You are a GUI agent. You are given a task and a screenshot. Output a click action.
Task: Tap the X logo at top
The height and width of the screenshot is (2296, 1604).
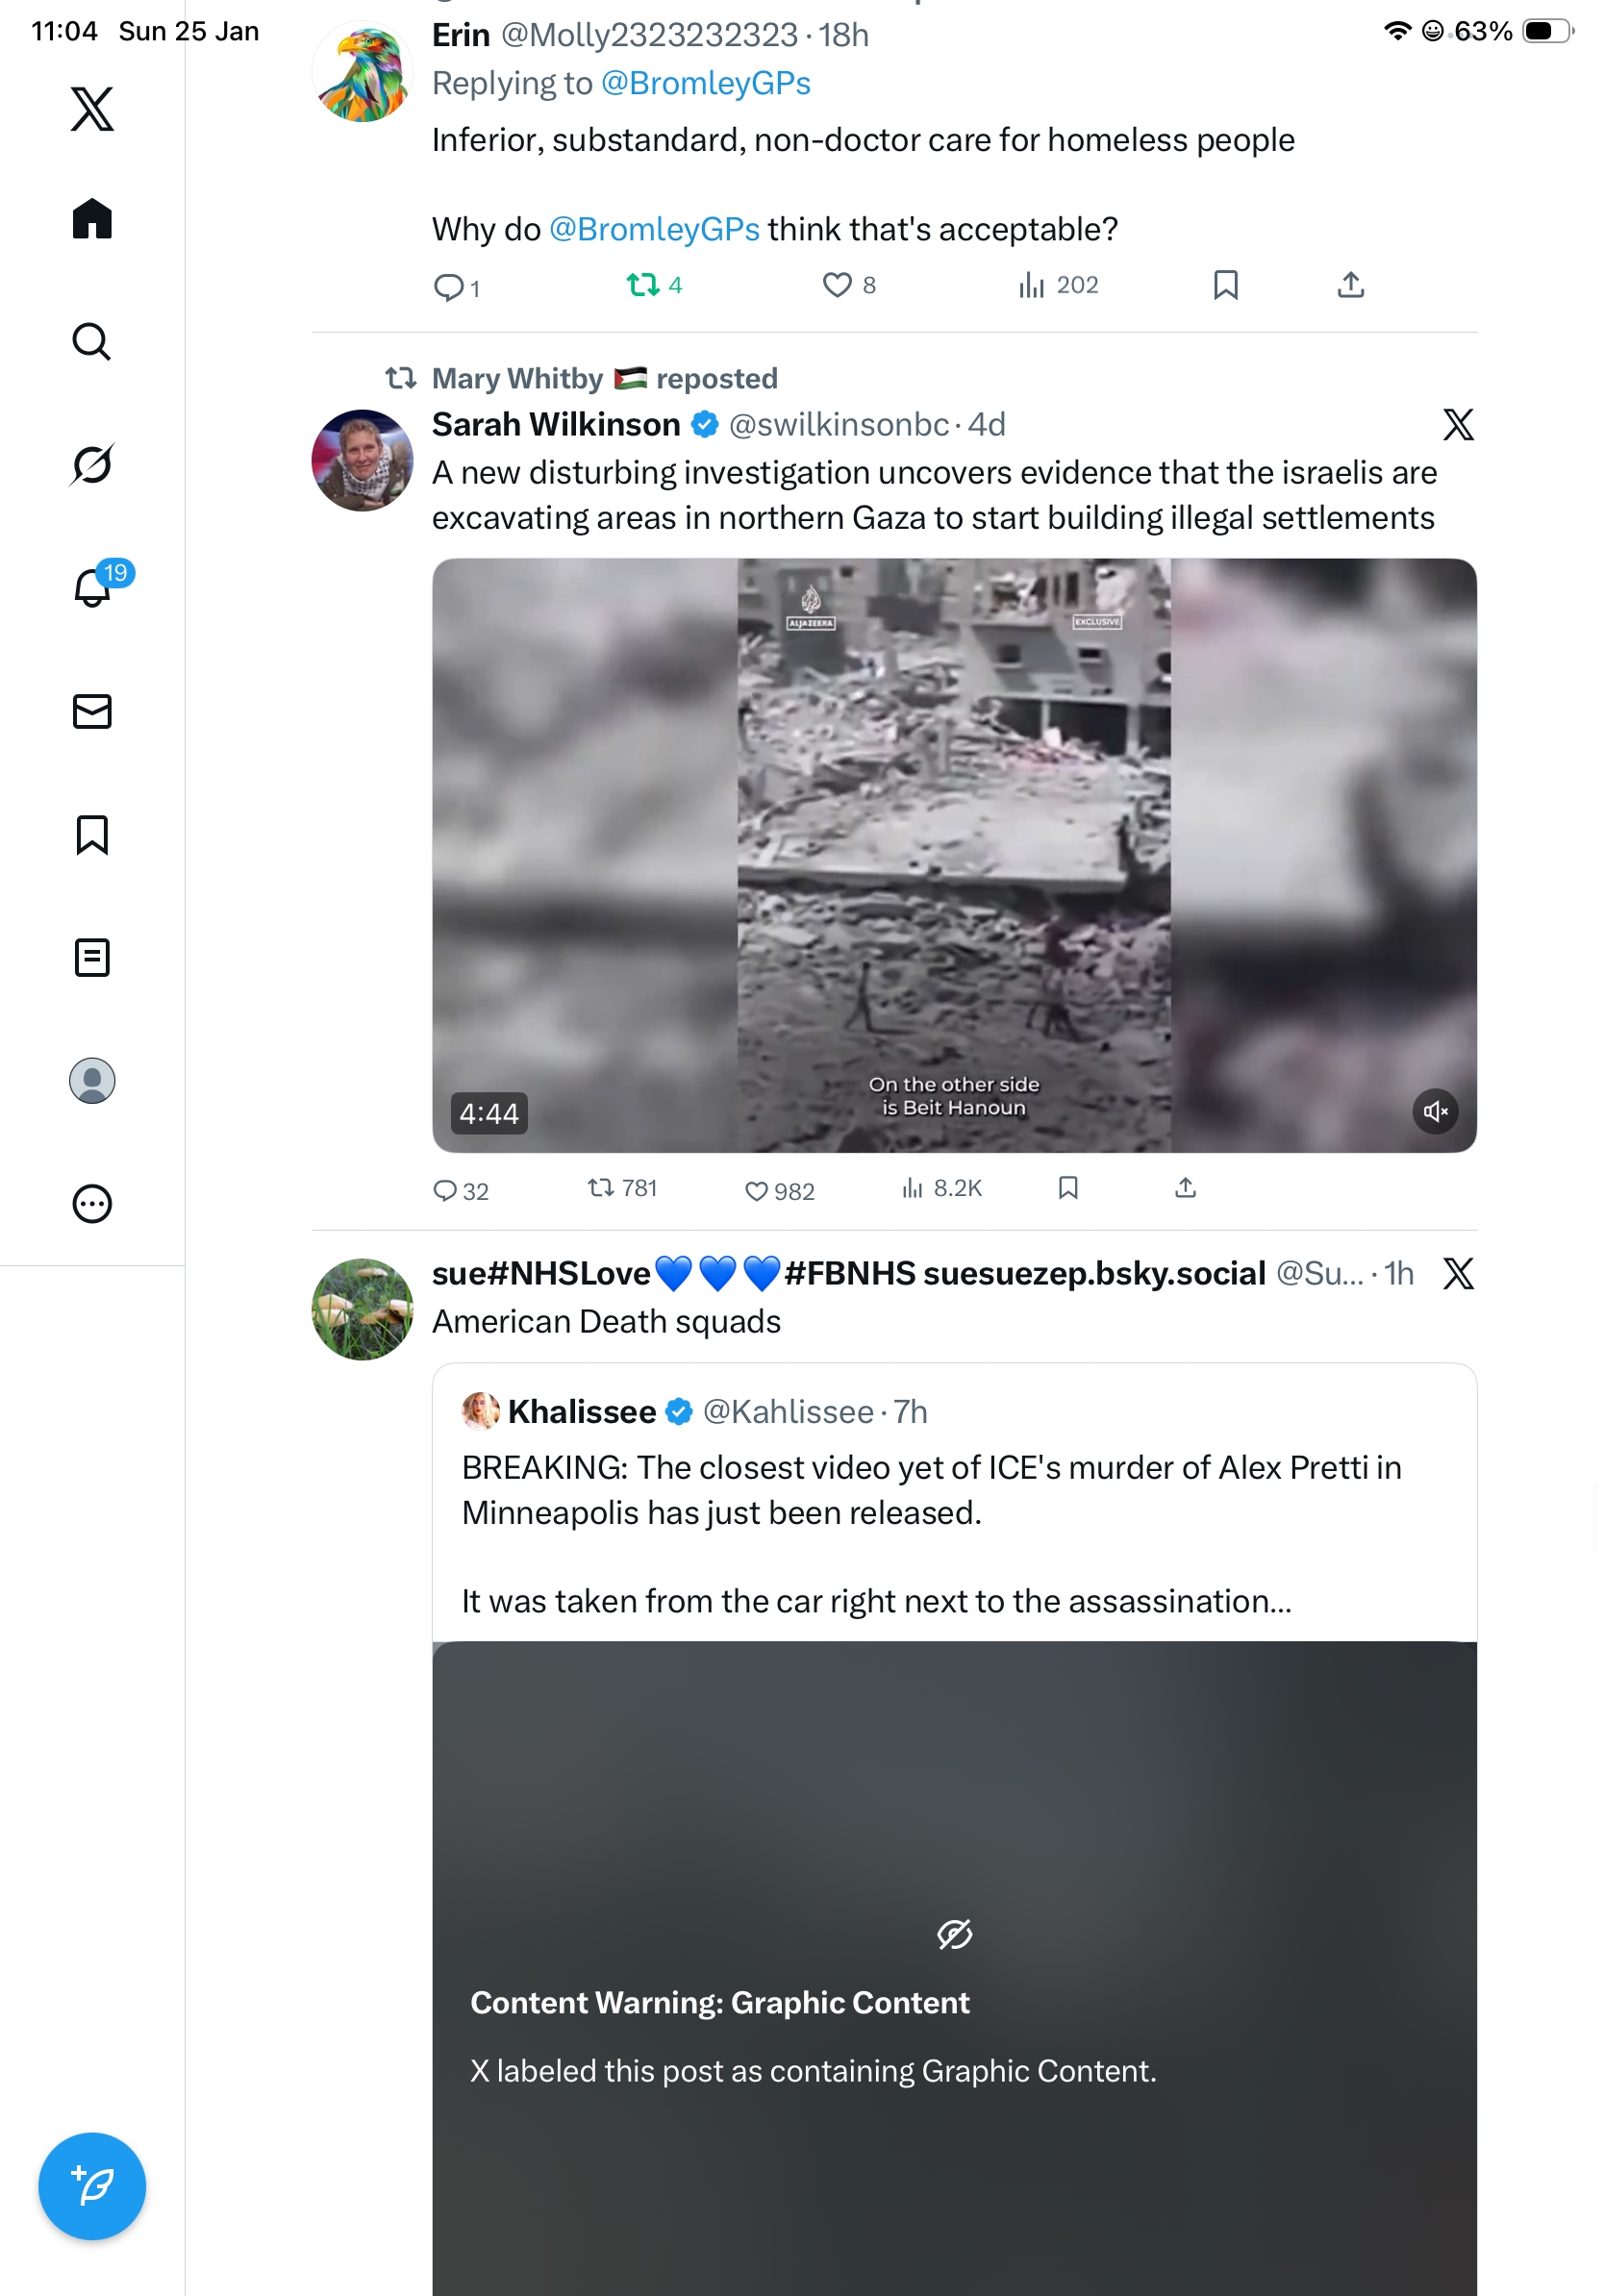pyautogui.click(x=92, y=108)
